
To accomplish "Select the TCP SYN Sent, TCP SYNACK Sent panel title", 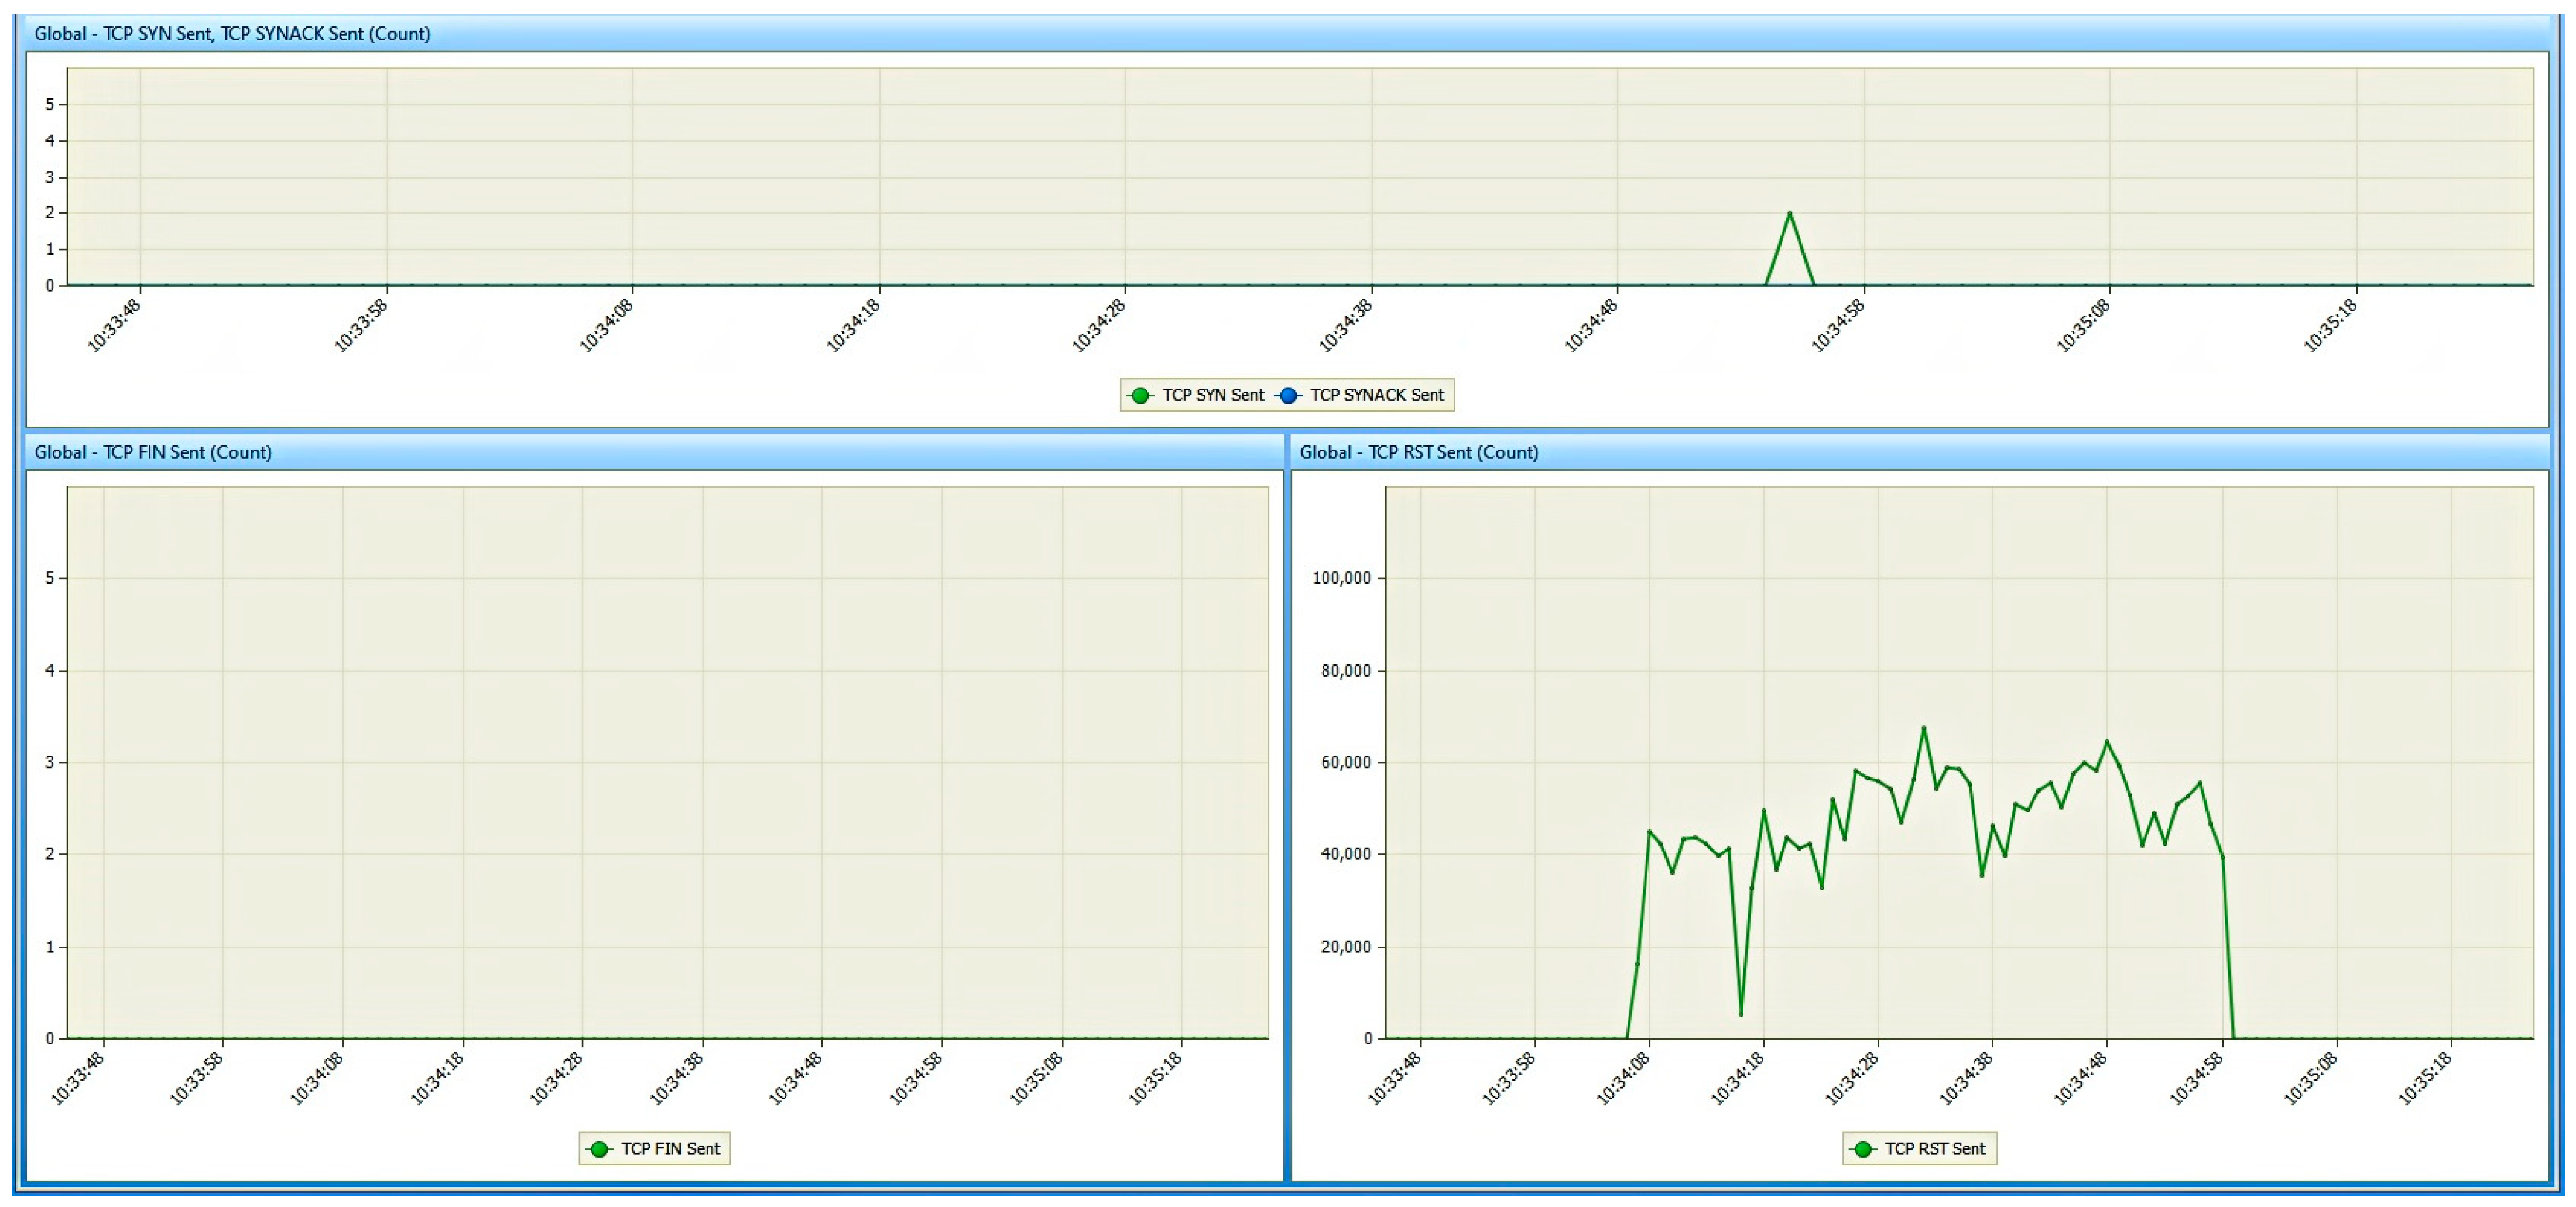I will (x=232, y=34).
